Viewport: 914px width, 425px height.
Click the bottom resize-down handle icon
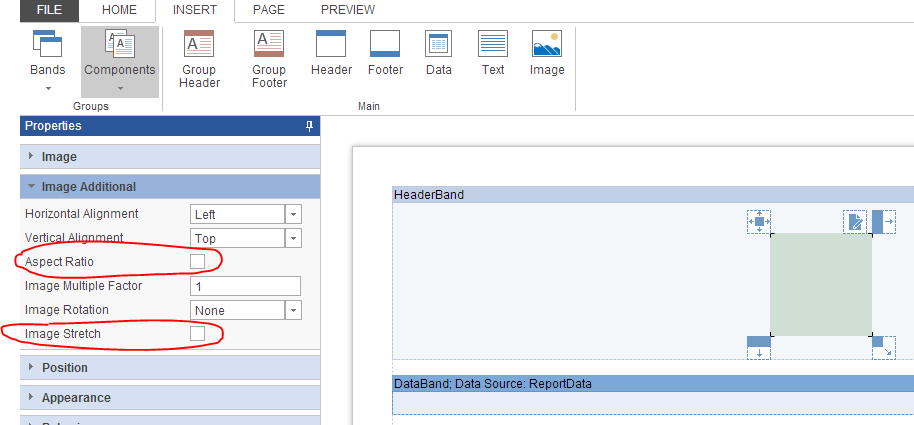[759, 347]
